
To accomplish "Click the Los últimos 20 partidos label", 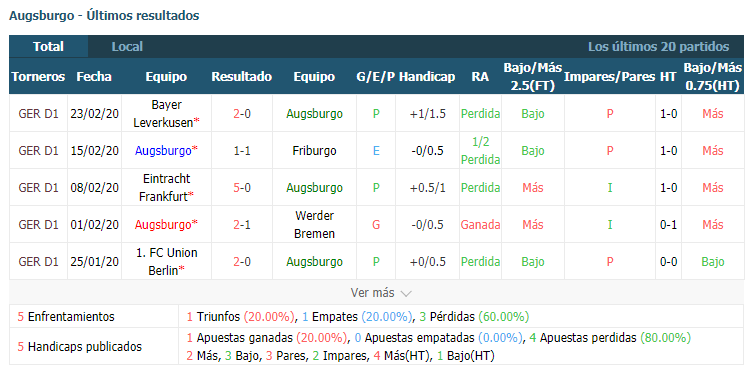I will point(658,47).
